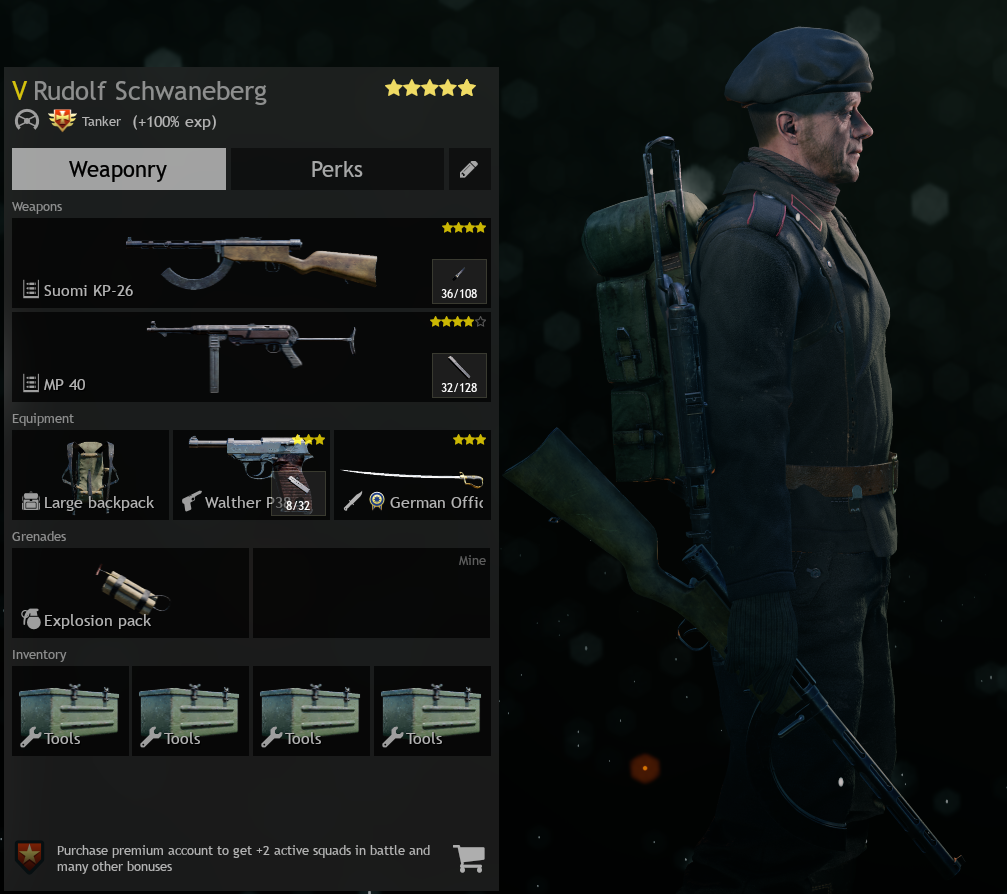Select the MP 40 ammo slot
The height and width of the screenshot is (894, 1007).
click(x=459, y=376)
